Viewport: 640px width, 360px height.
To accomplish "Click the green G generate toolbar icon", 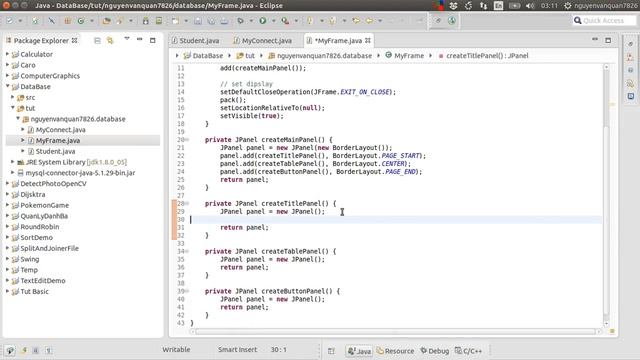I will [81, 20].
